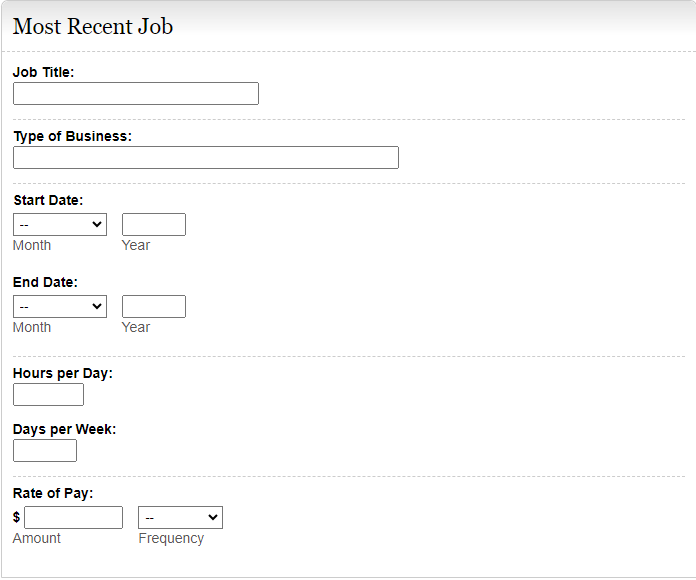Focus the Type of Business input box

(205, 158)
